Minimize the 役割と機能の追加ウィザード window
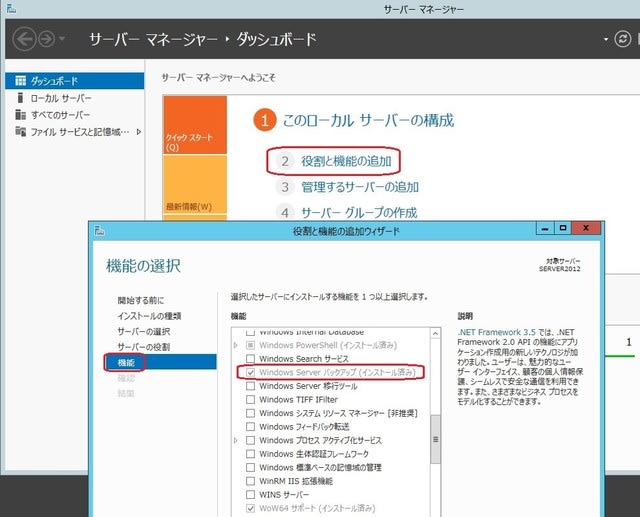The image size is (640, 517). [x=545, y=229]
